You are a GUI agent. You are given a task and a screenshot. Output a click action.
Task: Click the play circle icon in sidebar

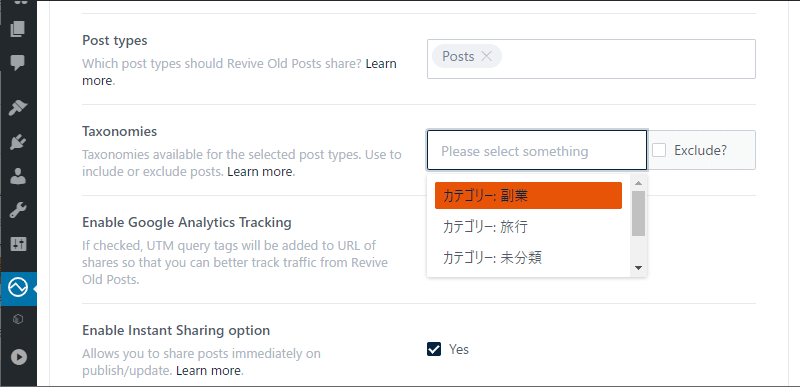point(18,357)
